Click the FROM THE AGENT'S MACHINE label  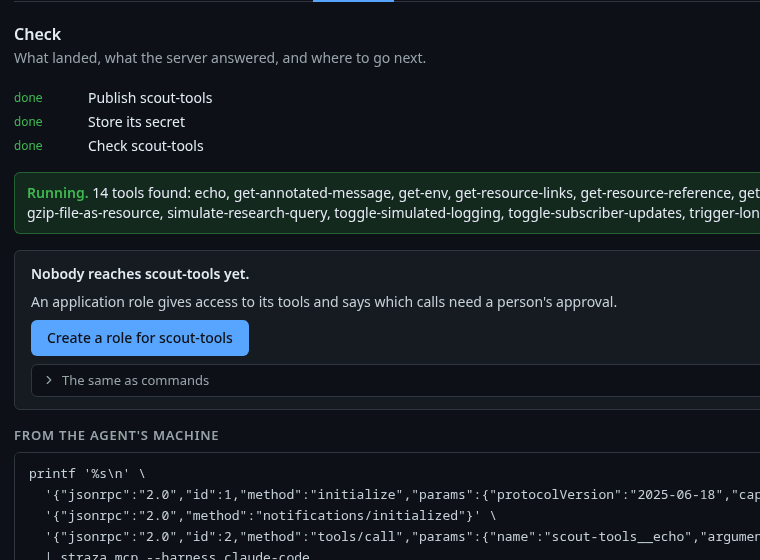(116, 435)
